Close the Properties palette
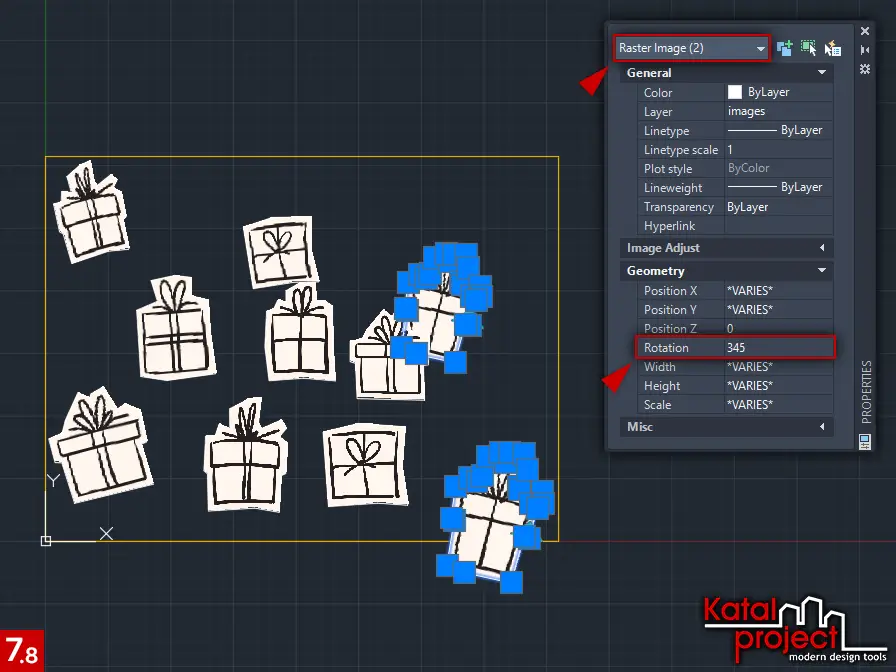Image resolution: width=896 pixels, height=672 pixels. point(865,31)
